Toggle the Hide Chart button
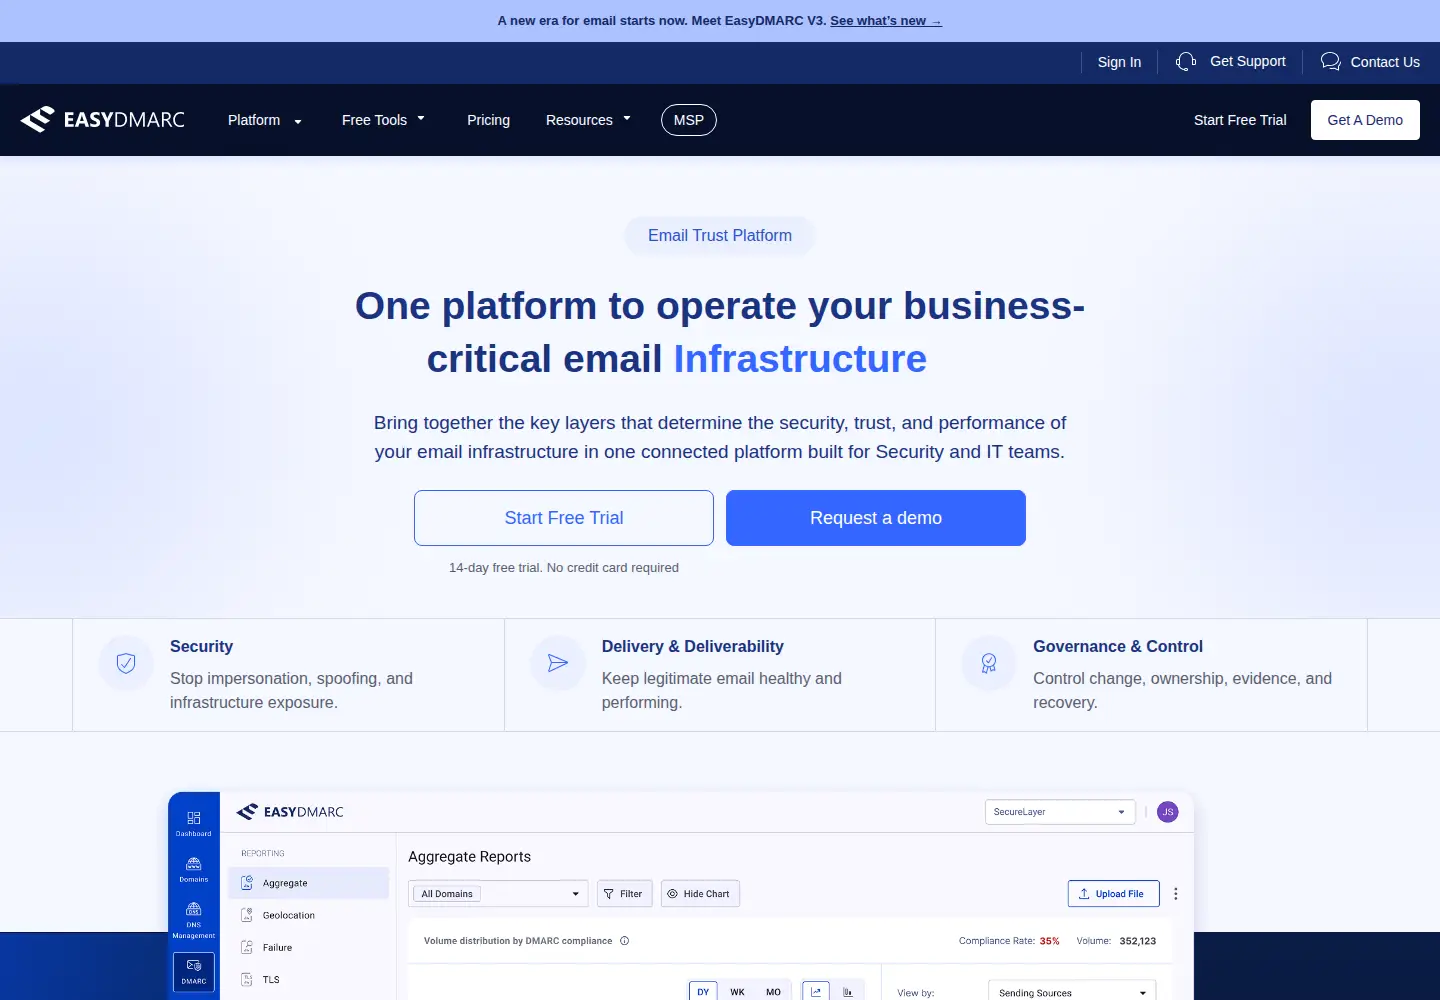 [x=700, y=894]
